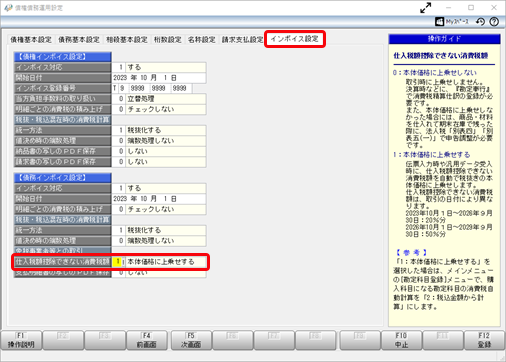This screenshot has width=506, height=362.
Task: Click the circular undo/history icon
Action: coord(480,22)
